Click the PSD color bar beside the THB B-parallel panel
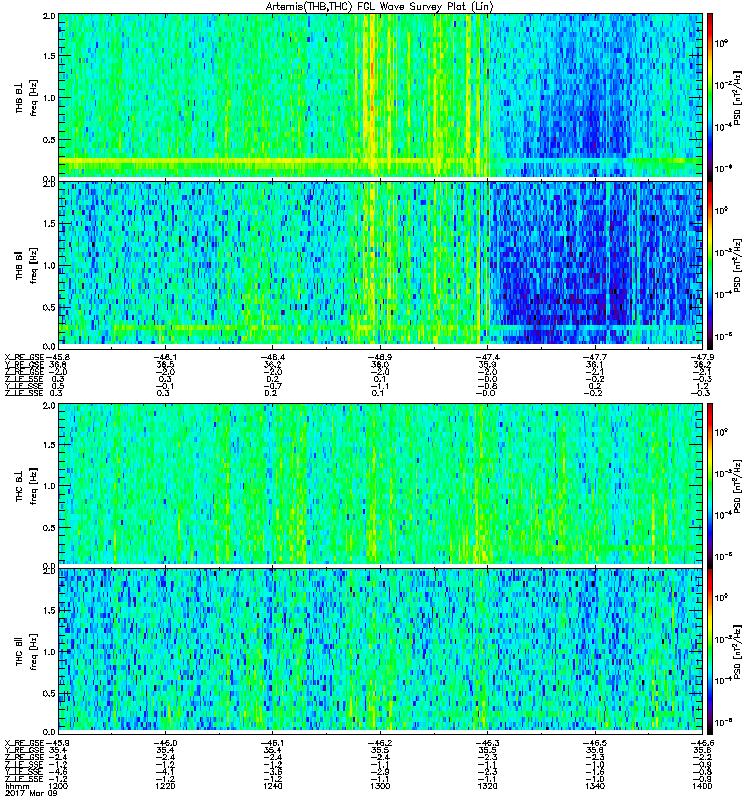Screen dimensions: 750x800 [710, 263]
